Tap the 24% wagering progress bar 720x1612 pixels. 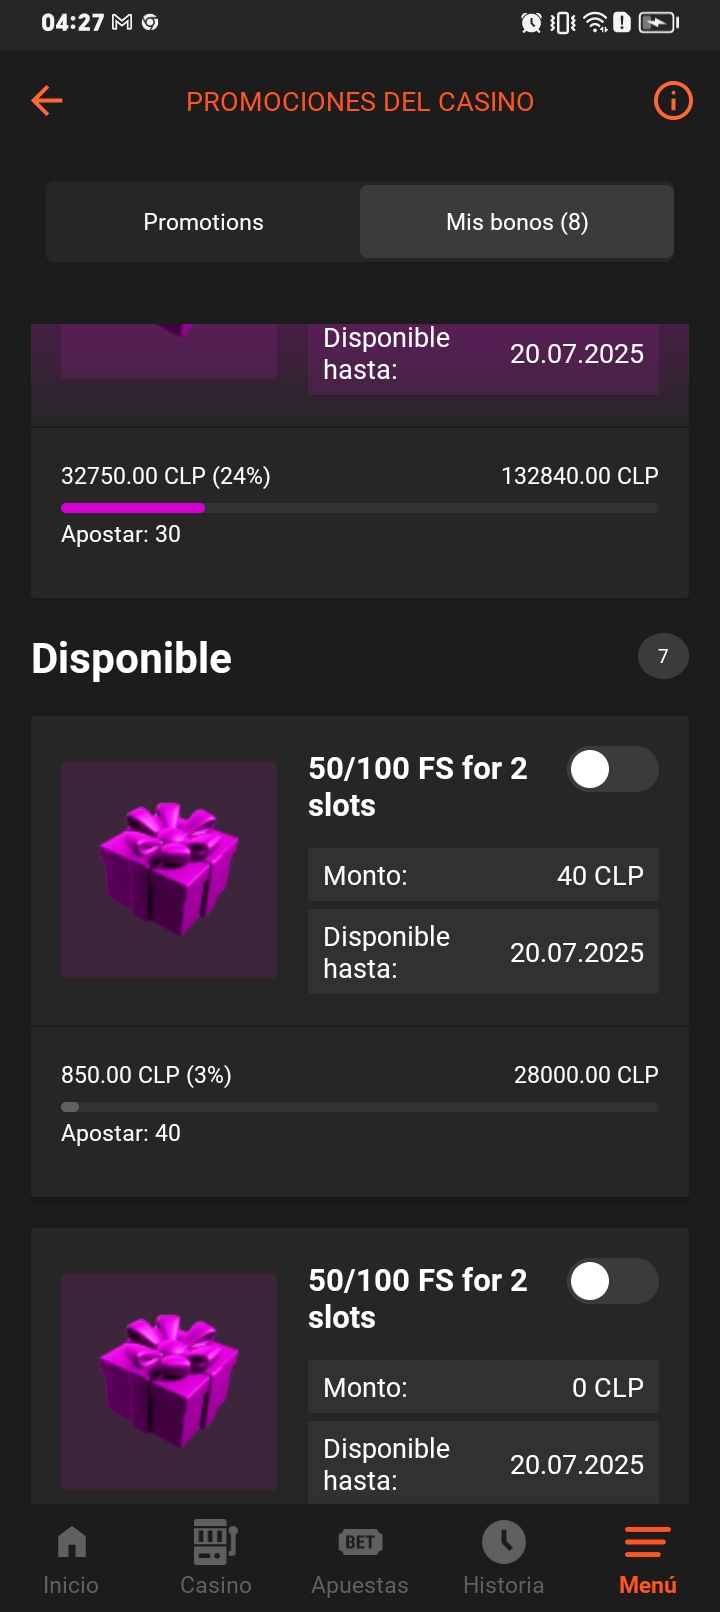click(x=360, y=508)
